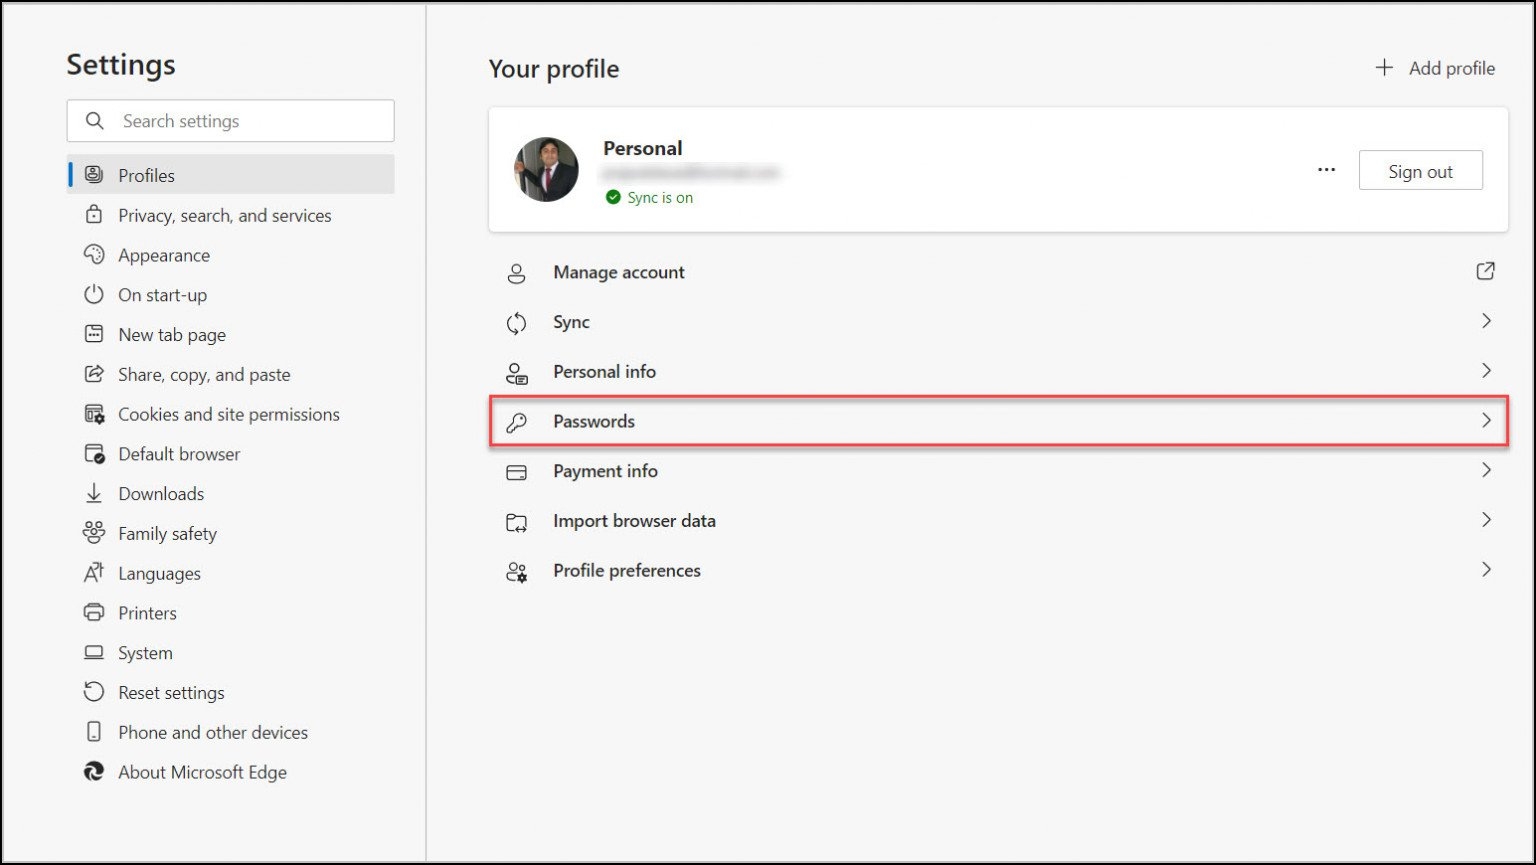The width and height of the screenshot is (1536, 865).
Task: Open Manage account external link icon
Action: pyautogui.click(x=1486, y=271)
